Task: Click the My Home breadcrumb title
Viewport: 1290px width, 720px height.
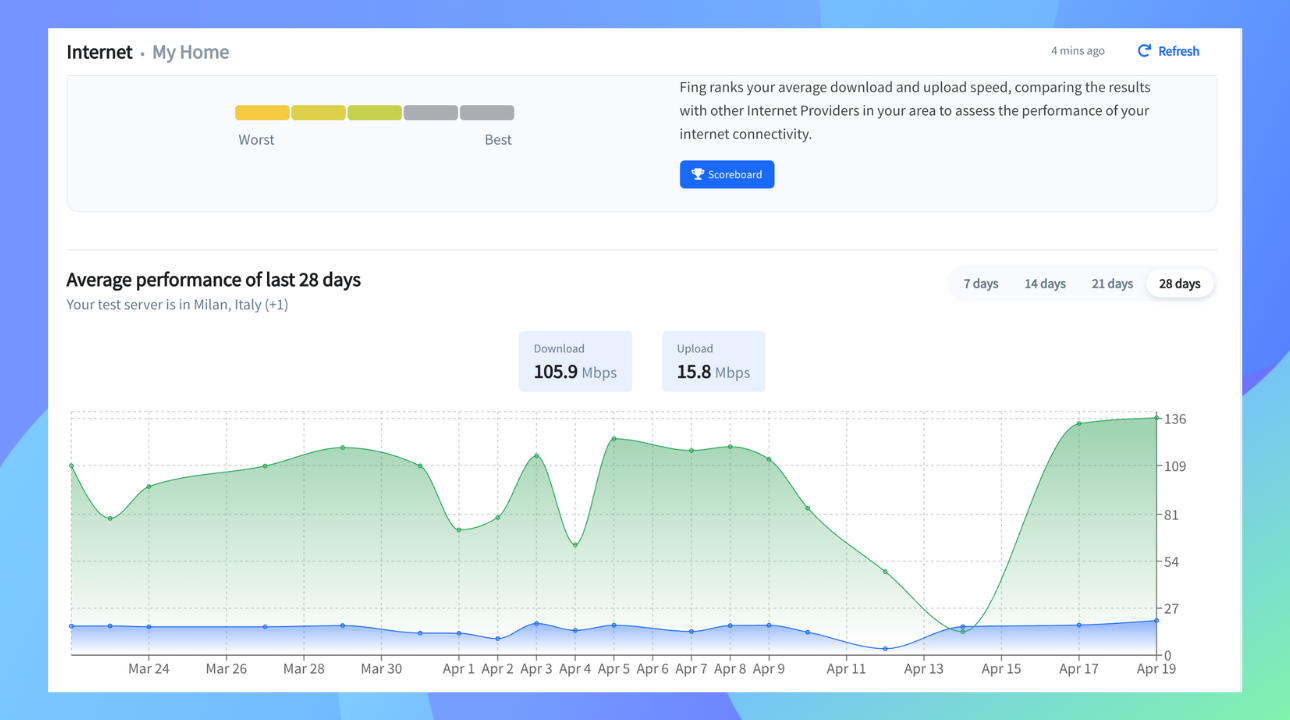Action: pos(190,52)
